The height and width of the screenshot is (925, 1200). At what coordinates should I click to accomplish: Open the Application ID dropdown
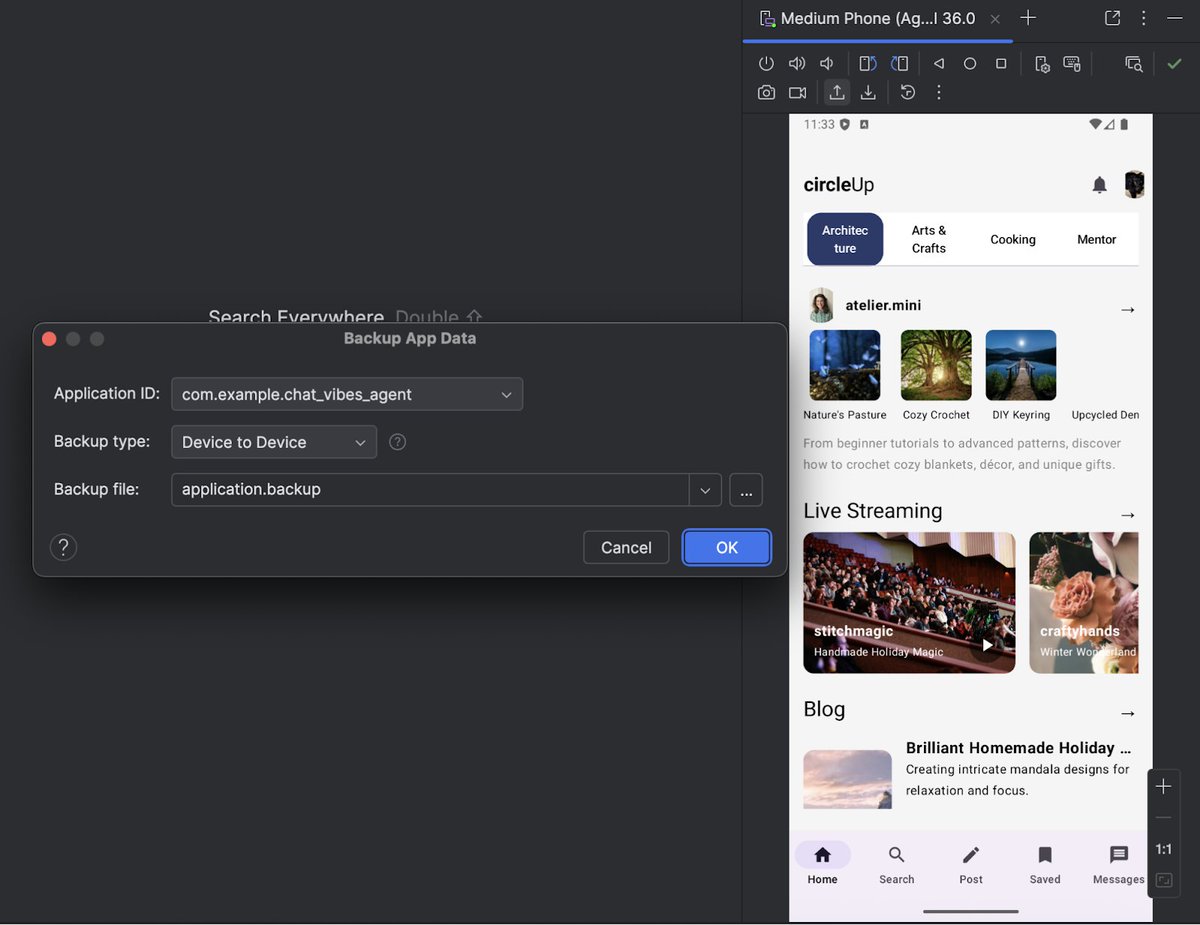(x=507, y=394)
